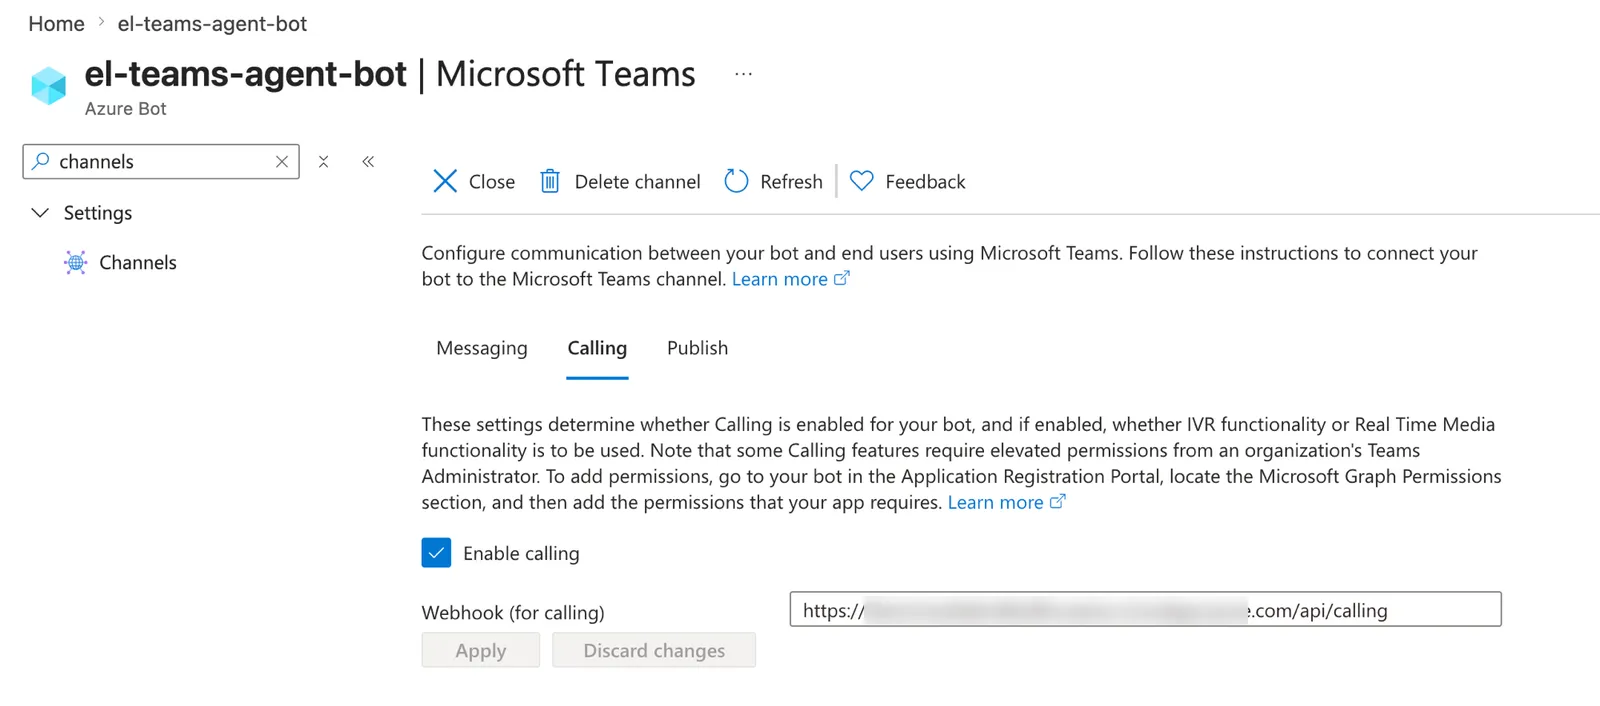The height and width of the screenshot is (706, 1600).
Task: Click the Apply button
Action: 481,650
